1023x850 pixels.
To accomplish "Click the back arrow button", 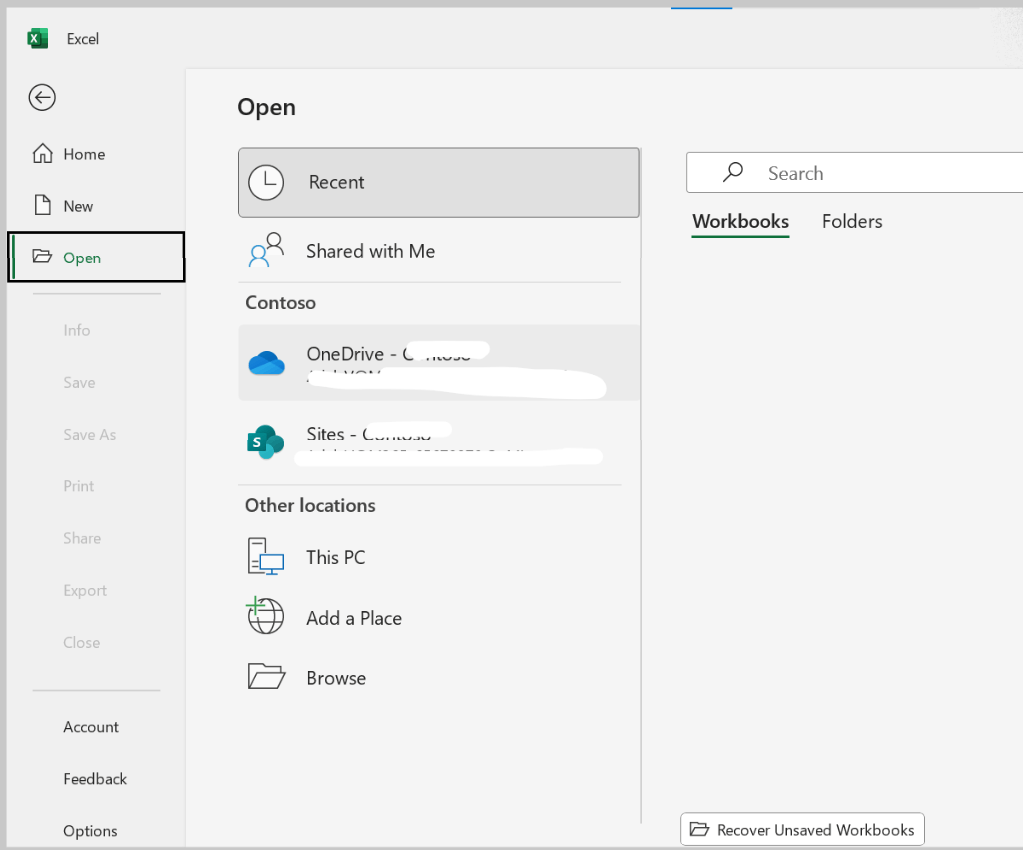I will click(42, 98).
